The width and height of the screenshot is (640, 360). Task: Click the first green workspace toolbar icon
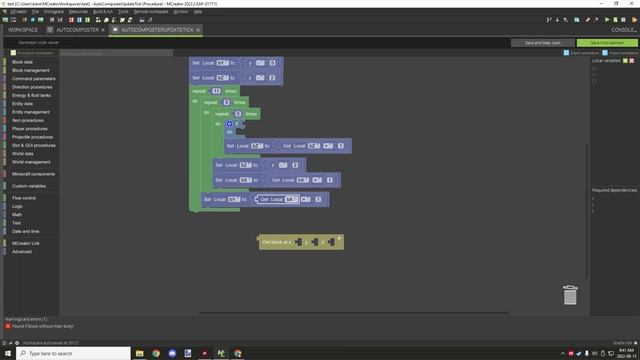pos(5,20)
